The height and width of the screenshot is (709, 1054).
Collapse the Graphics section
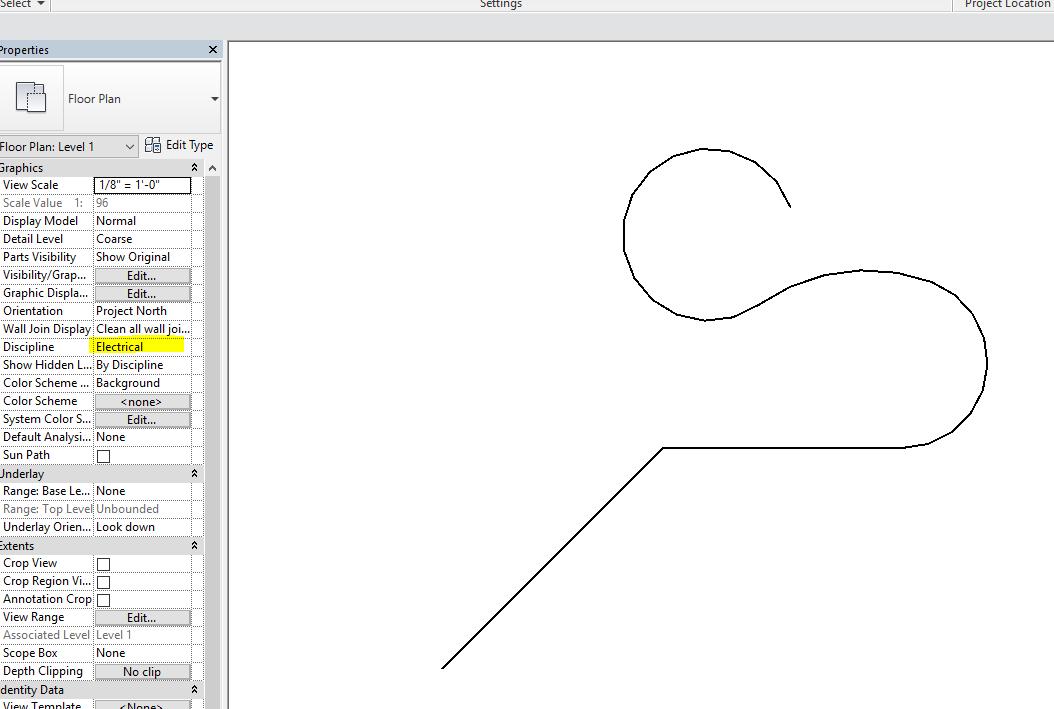coord(194,167)
